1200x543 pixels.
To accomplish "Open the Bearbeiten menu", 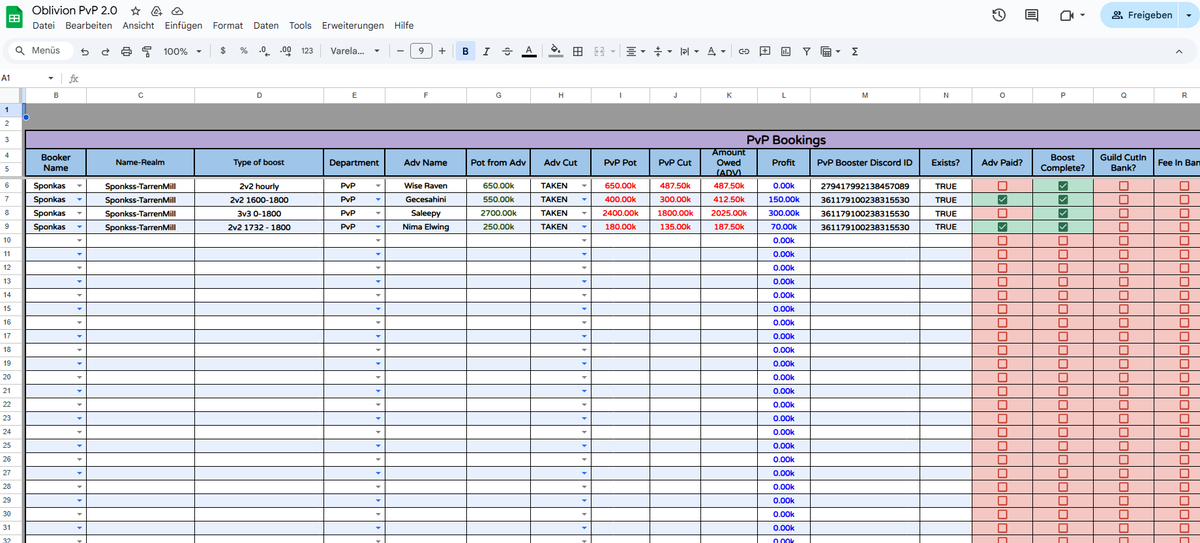I will click(x=89, y=26).
